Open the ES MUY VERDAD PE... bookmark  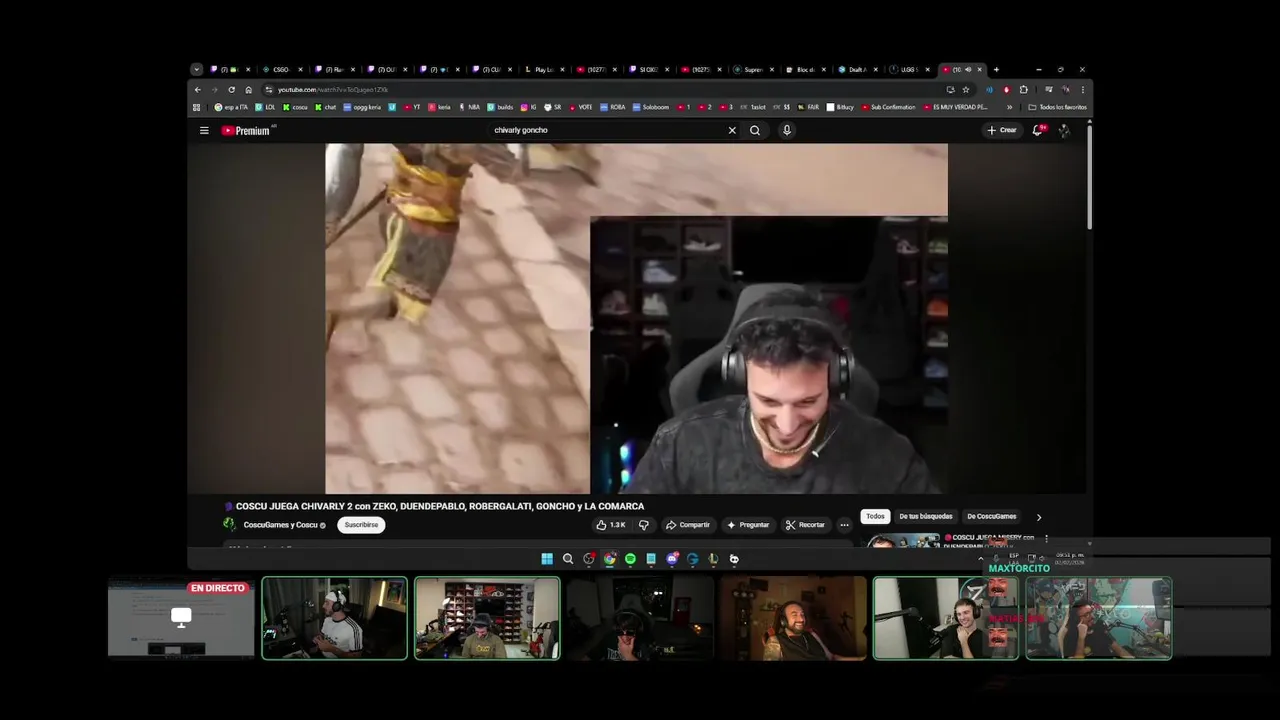955,107
